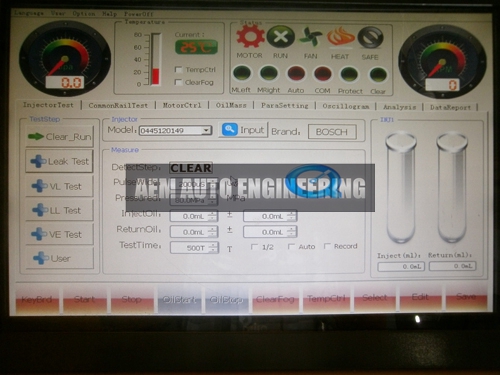Switch to the CommonRailTest tab
This screenshot has width=500, height=375.
coord(118,105)
